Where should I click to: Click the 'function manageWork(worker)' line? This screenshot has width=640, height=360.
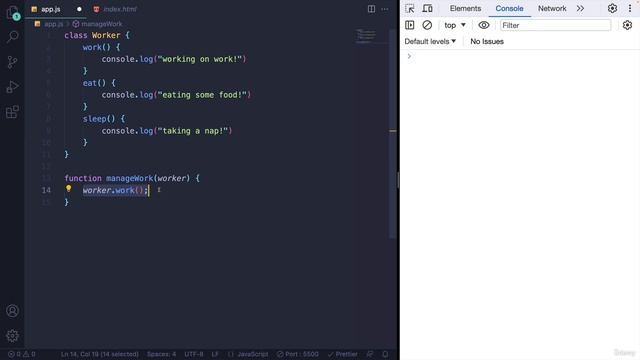click(x=132, y=178)
